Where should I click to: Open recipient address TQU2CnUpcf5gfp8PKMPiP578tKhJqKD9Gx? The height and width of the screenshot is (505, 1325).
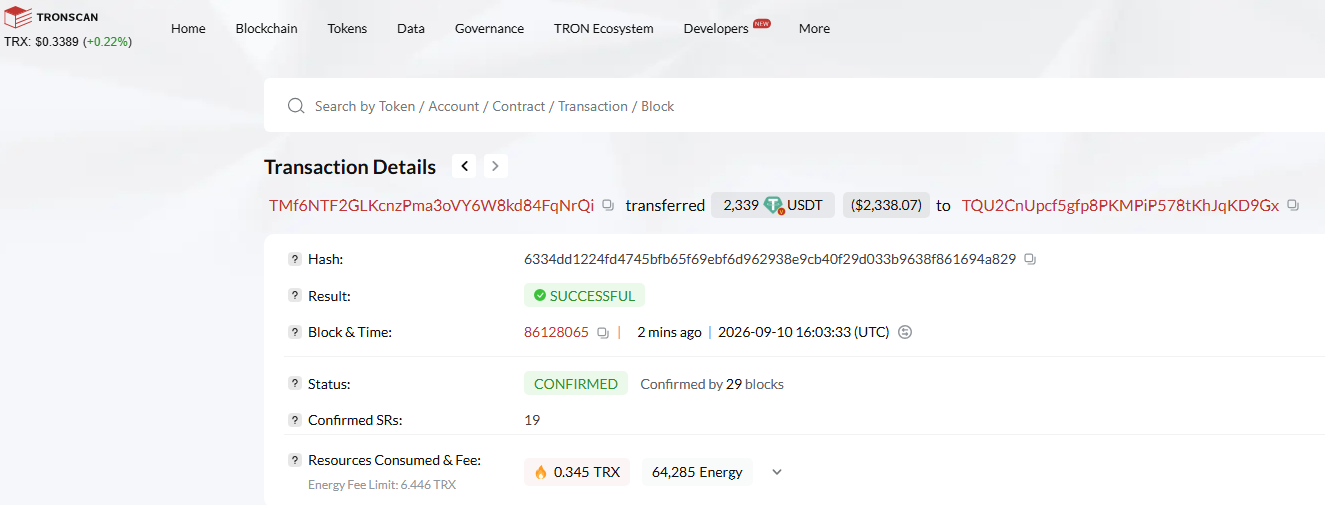click(x=1120, y=205)
